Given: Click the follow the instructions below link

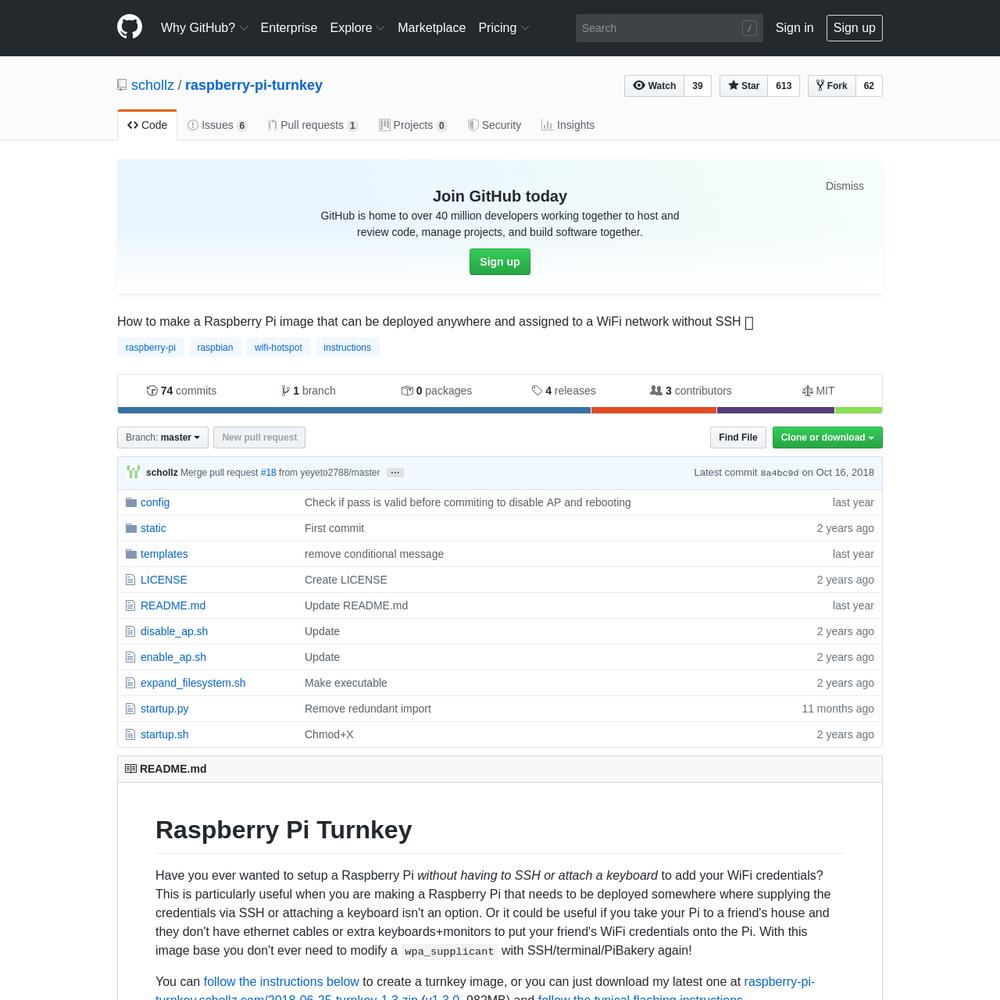Looking at the screenshot, I should tap(281, 982).
